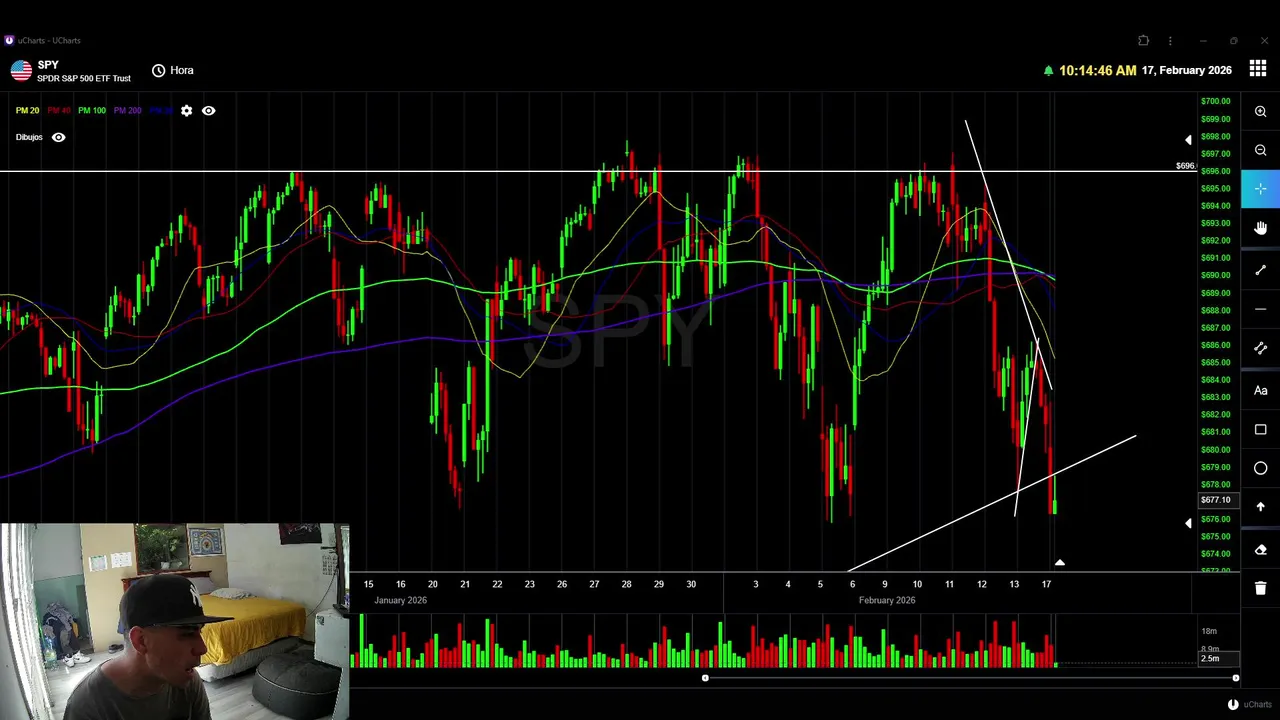
Task: Click date 30 on the time axis
Action: click(691, 584)
